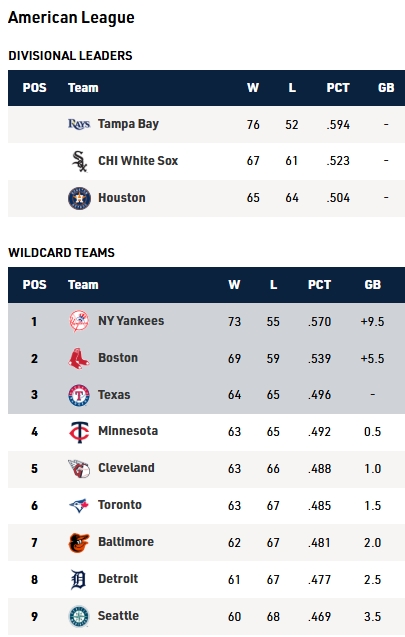Click the Detroit Tigers logo
Viewport: 405px width, 637px height.
78,579
